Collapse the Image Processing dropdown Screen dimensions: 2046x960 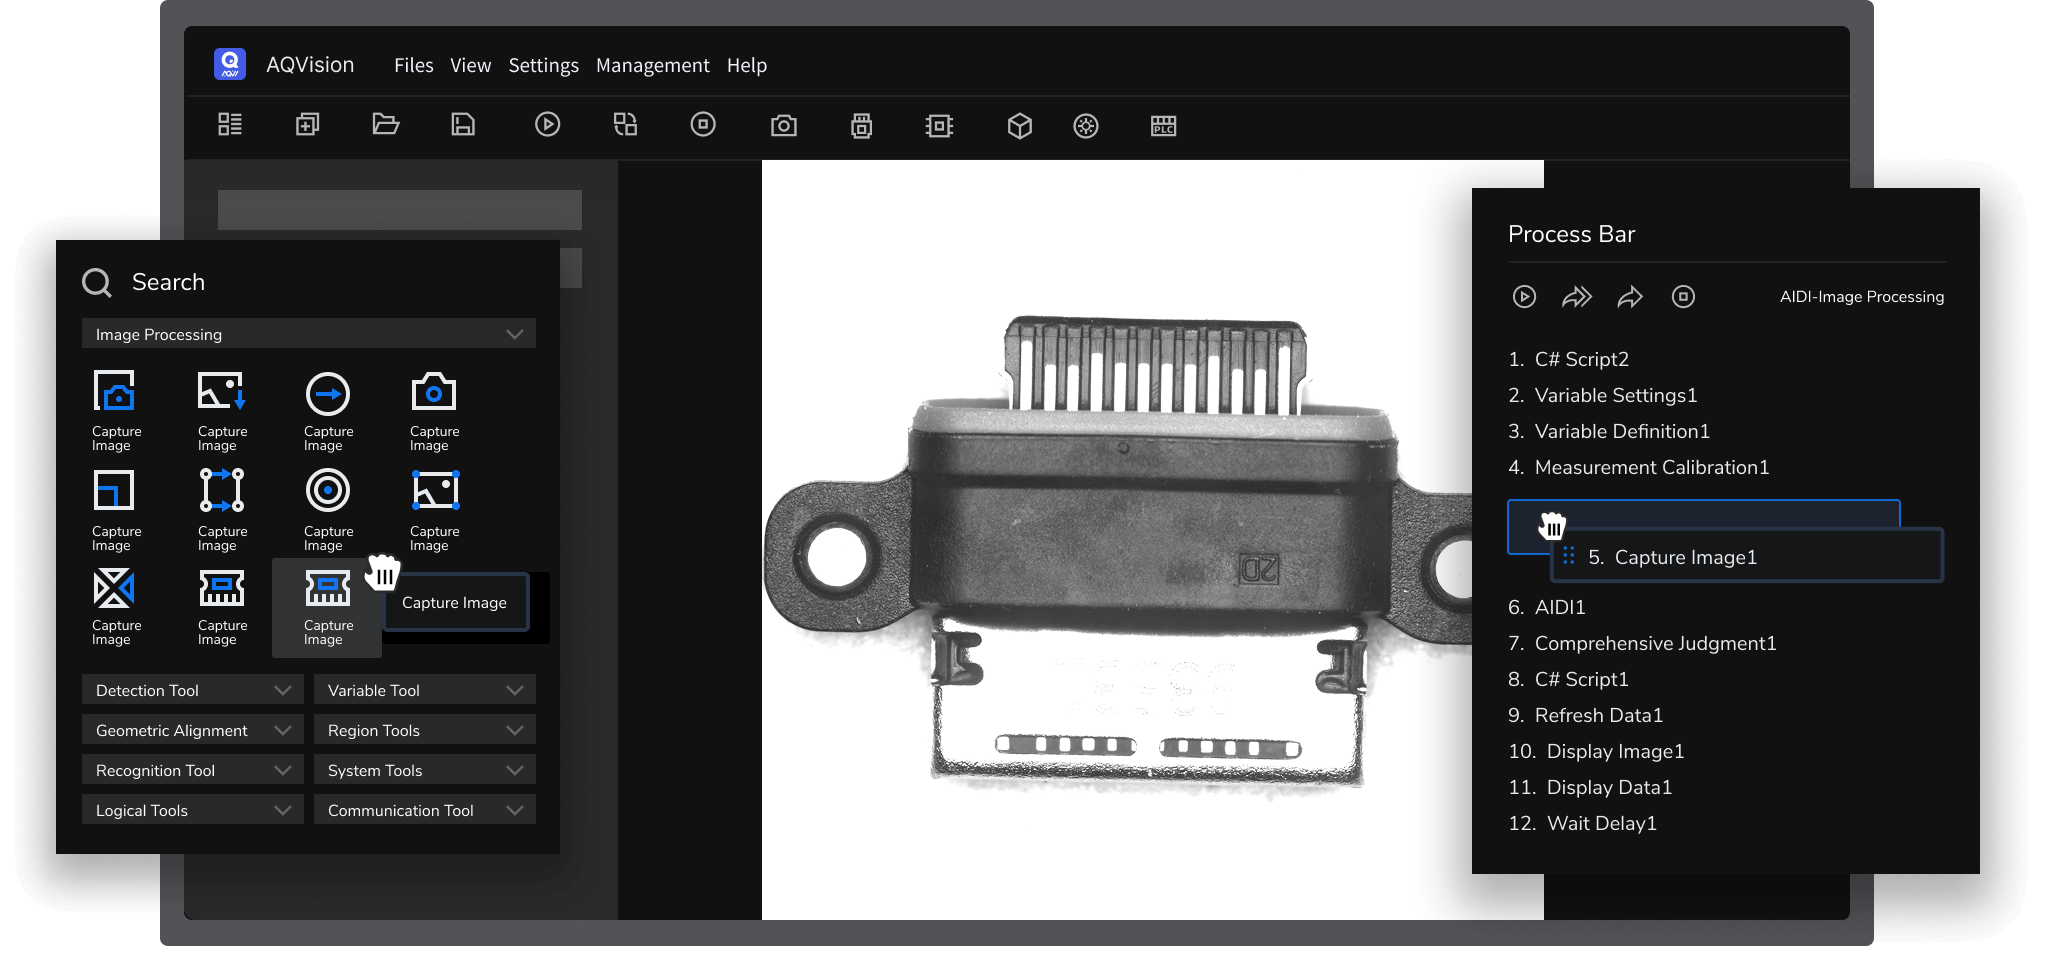[514, 334]
